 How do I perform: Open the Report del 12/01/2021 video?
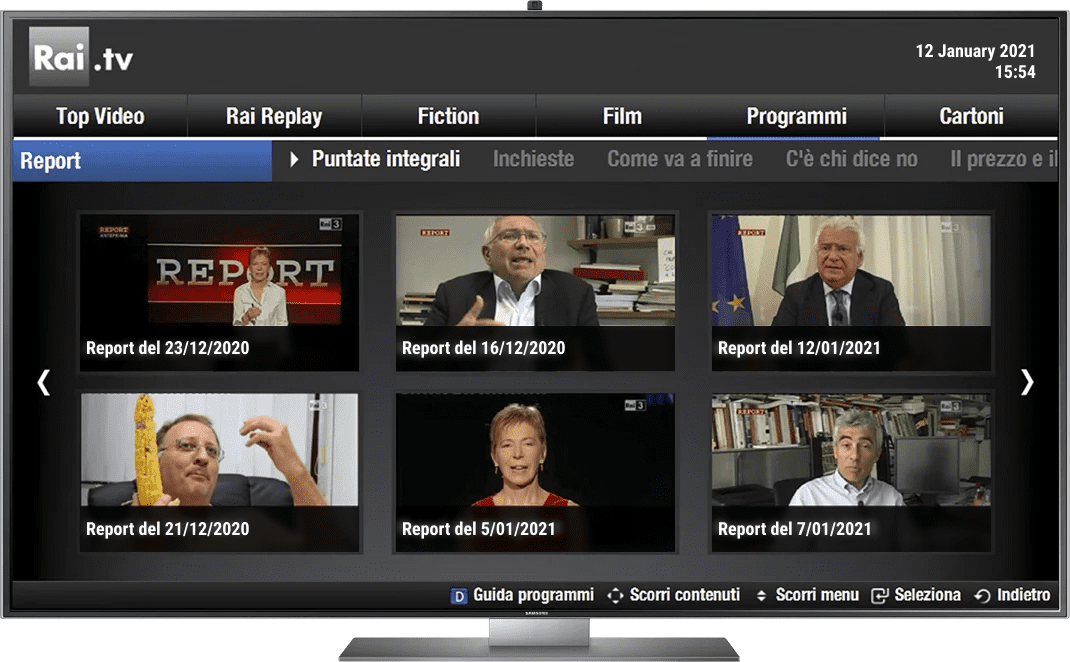(x=851, y=292)
